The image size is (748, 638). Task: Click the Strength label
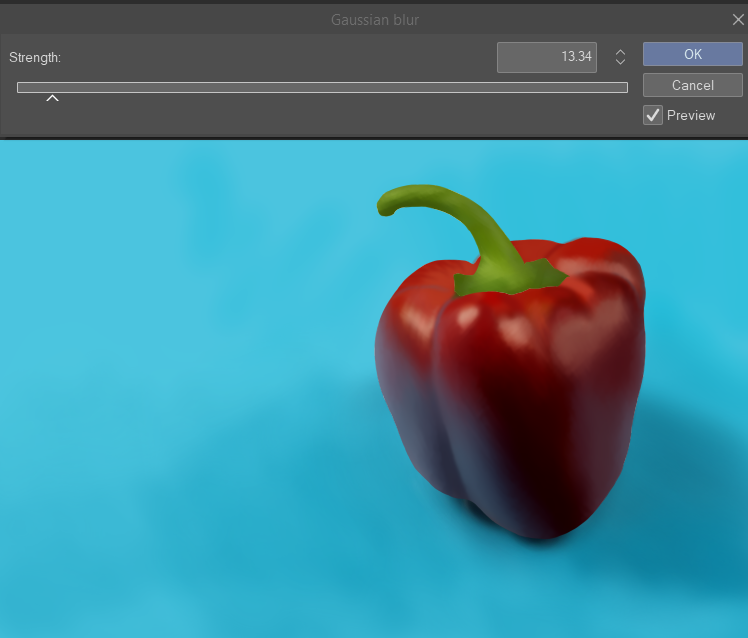(x=35, y=58)
